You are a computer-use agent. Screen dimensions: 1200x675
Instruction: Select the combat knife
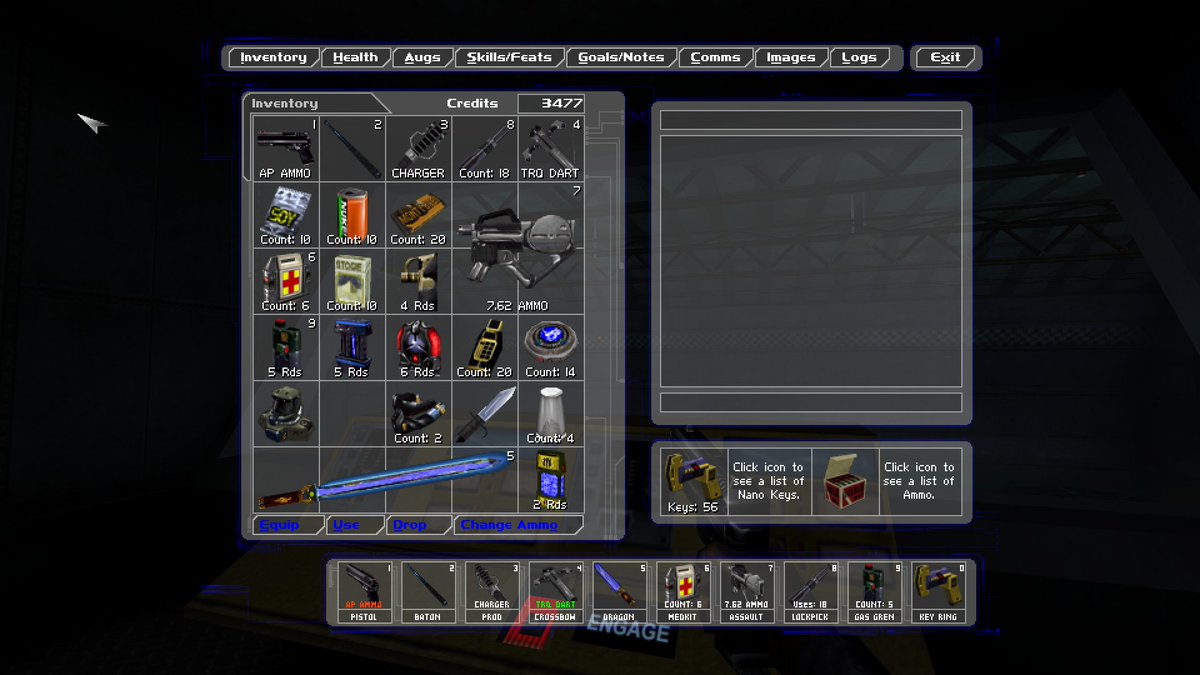[484, 412]
